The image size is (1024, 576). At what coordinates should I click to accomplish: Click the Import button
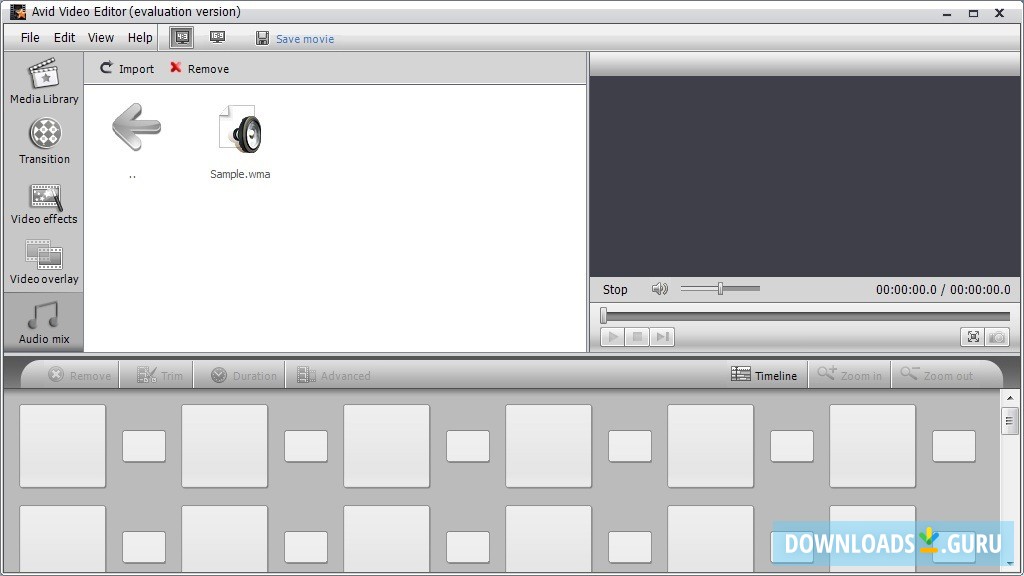(127, 69)
